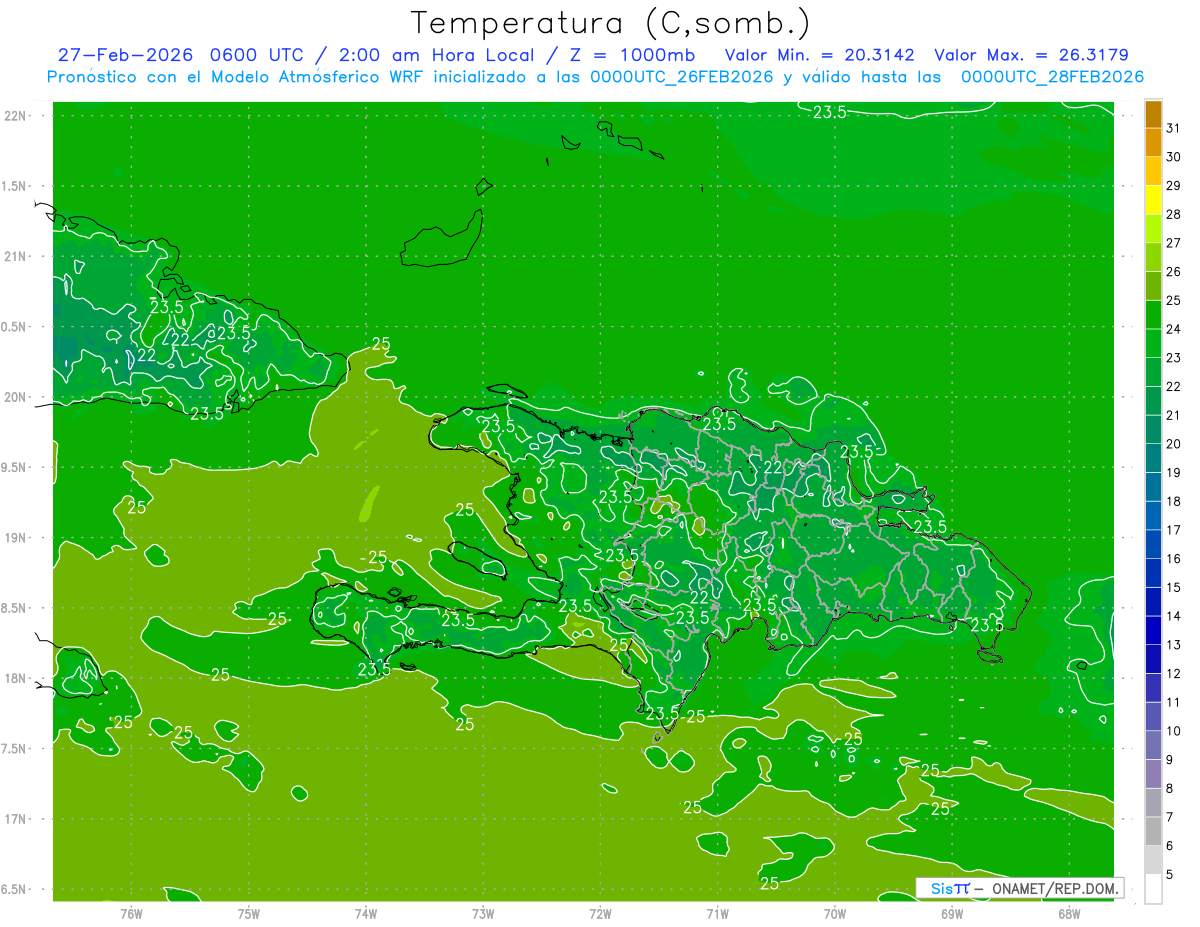Click the 24 value on the color scale
This screenshot has height=927, width=1200.
(x=1174, y=329)
